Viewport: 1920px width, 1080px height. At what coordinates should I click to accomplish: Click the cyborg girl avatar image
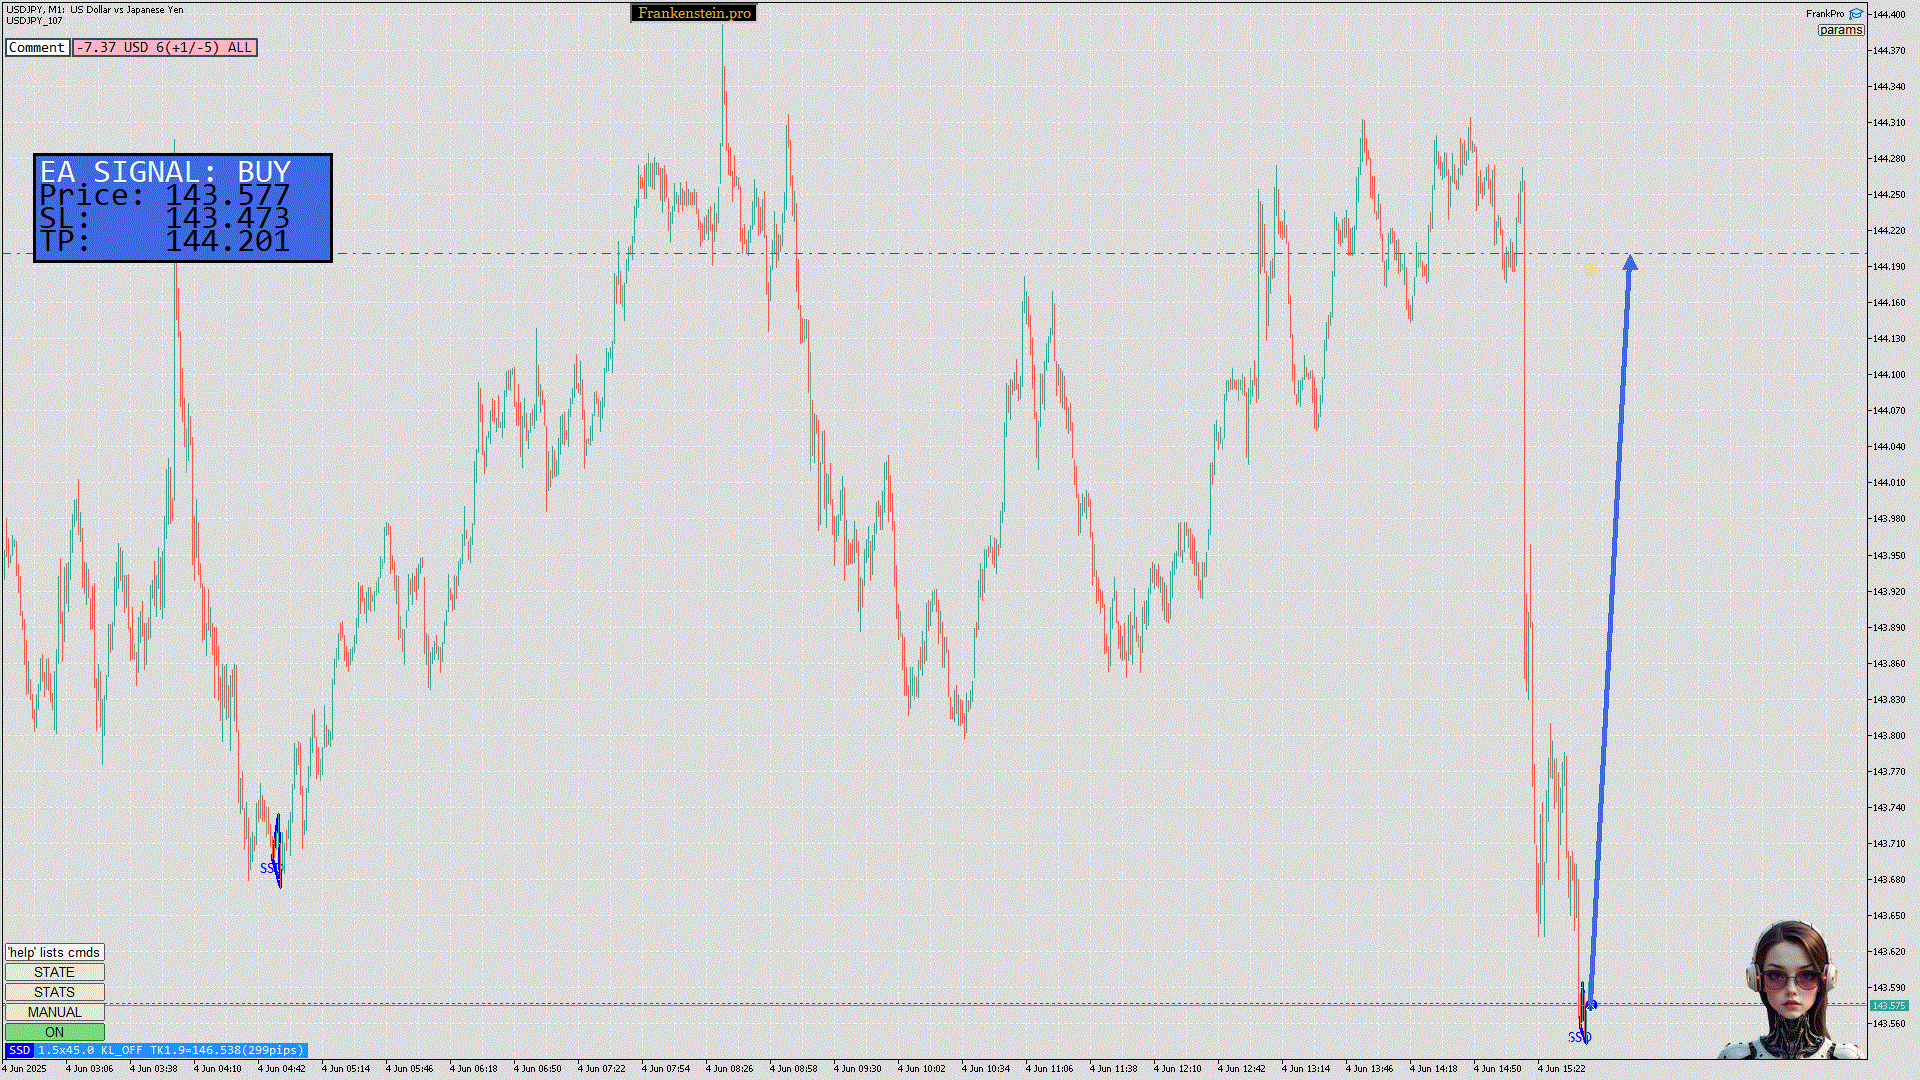coord(1792,990)
